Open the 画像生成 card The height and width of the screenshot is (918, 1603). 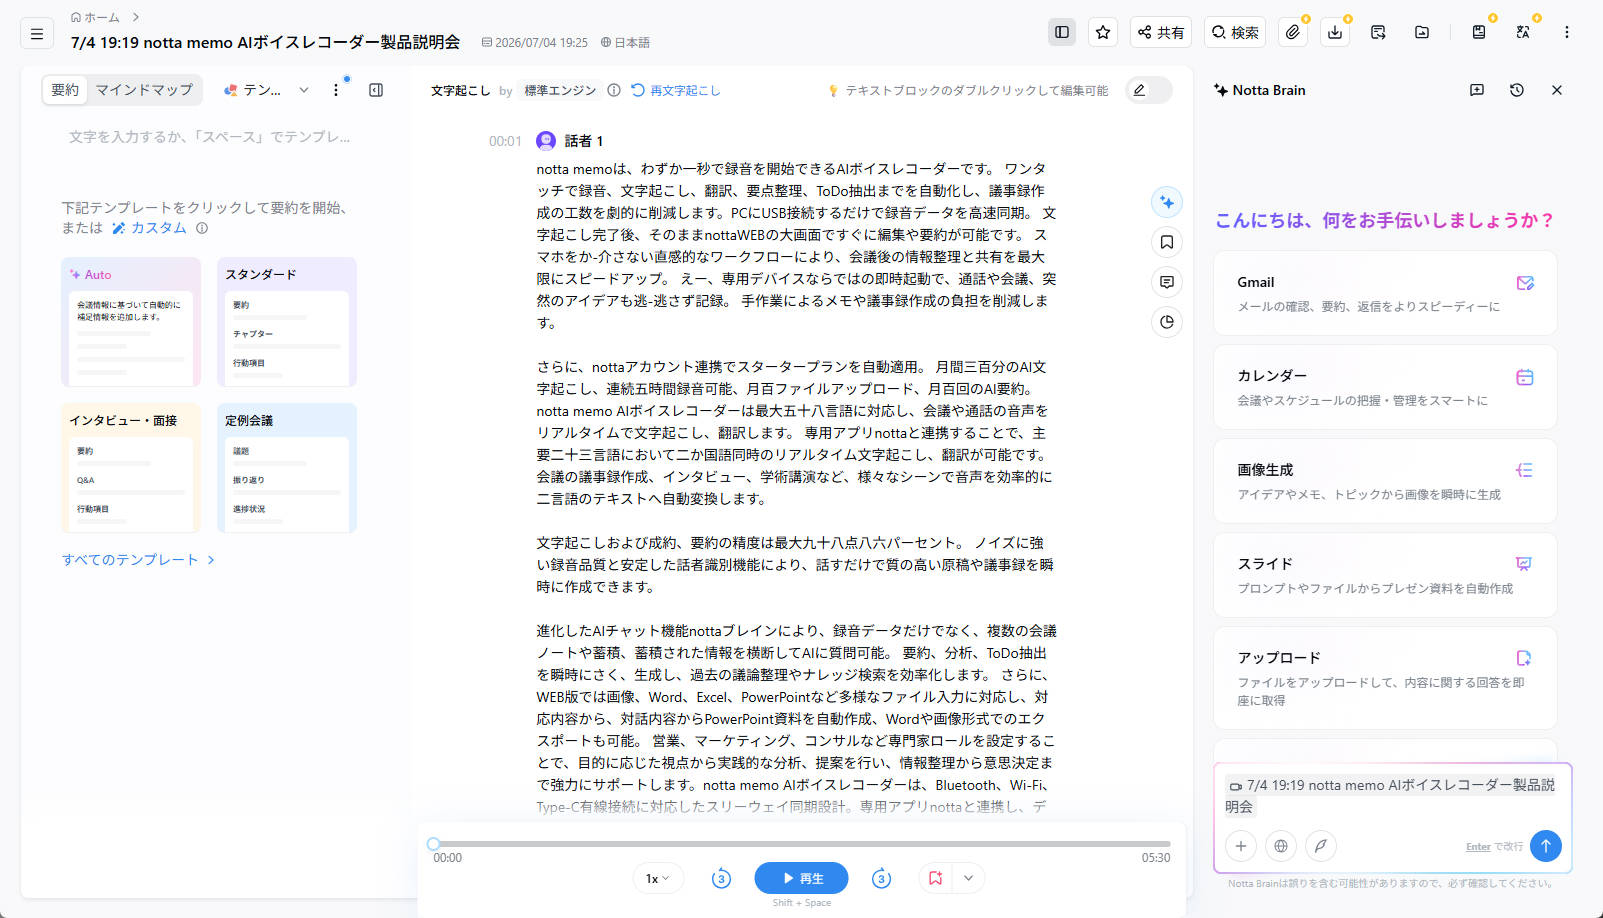point(1385,481)
